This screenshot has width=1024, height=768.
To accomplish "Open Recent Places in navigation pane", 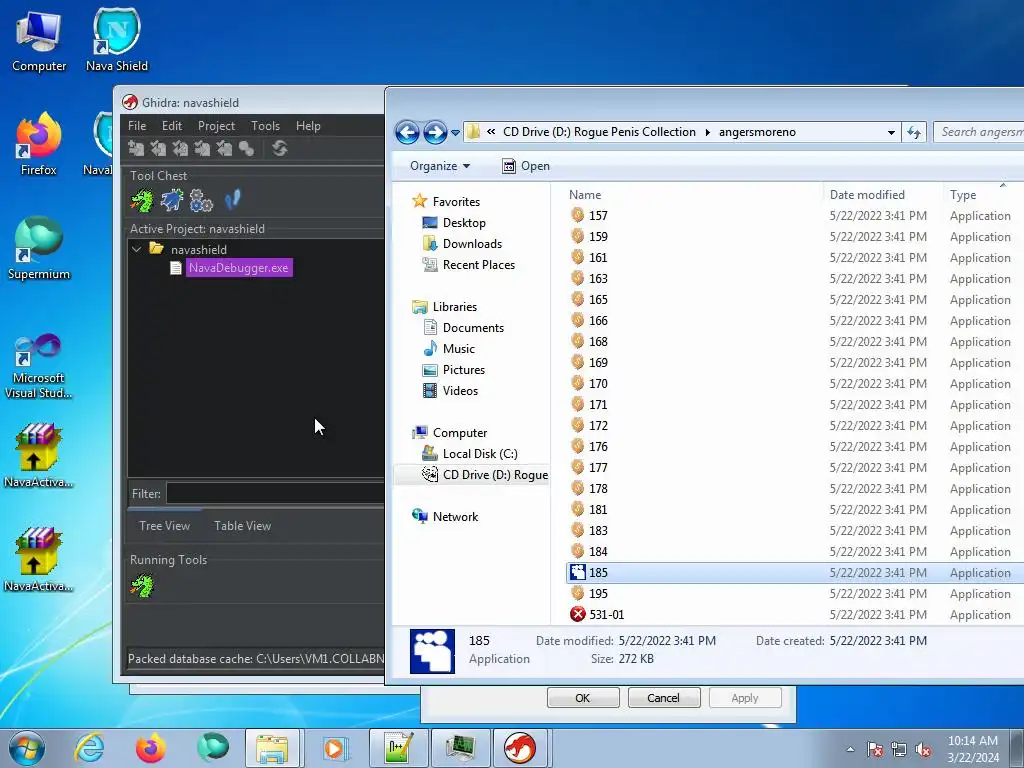I will point(479,264).
